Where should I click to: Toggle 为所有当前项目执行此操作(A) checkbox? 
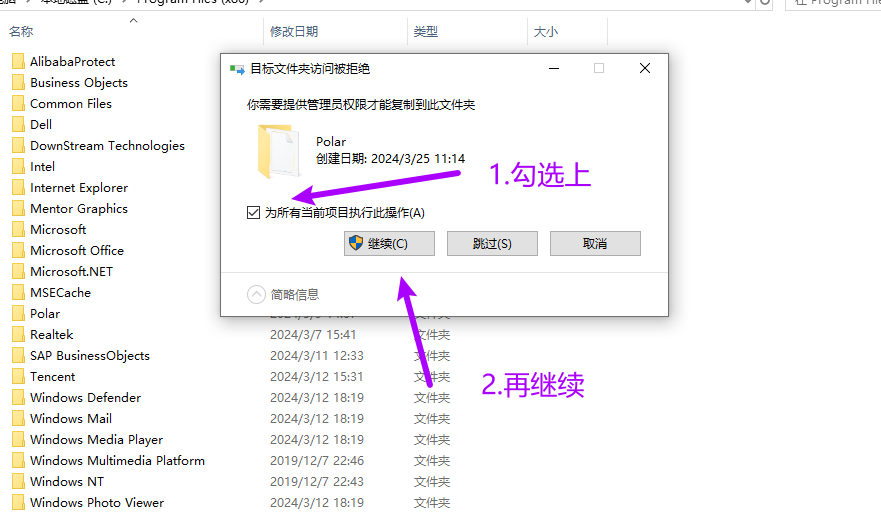click(253, 212)
